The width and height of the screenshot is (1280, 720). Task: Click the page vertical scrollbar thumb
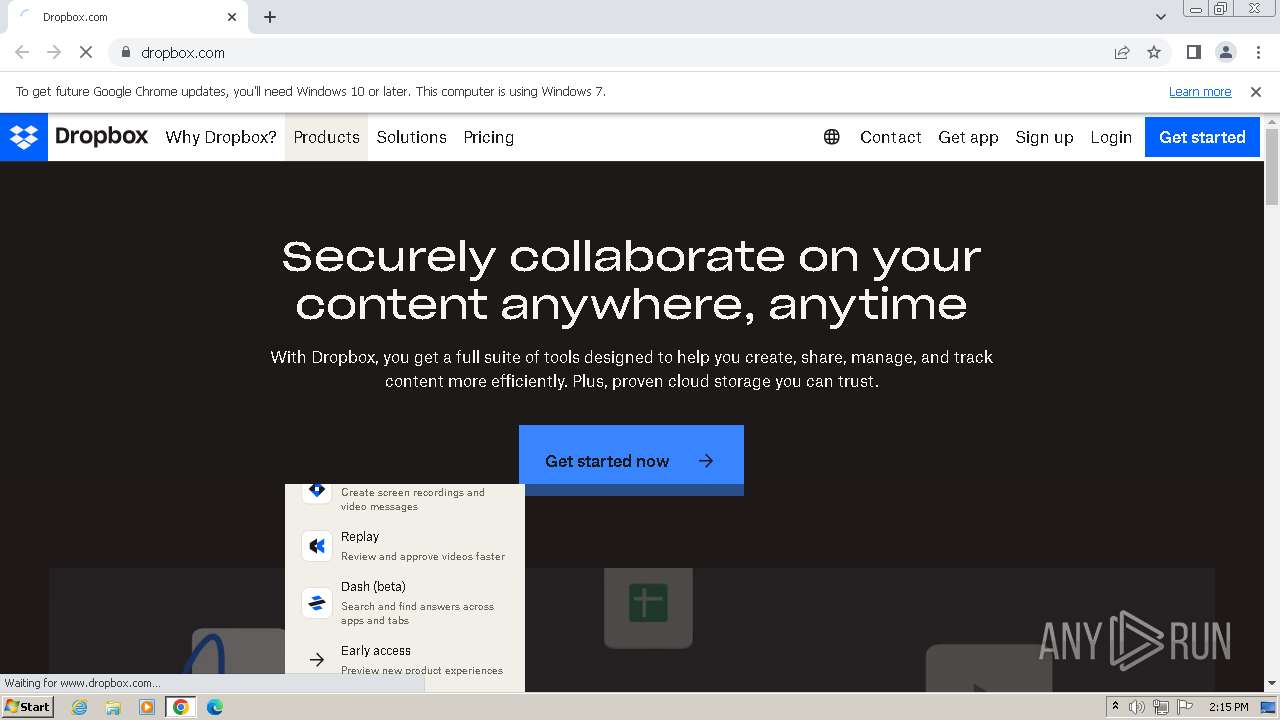(1272, 166)
